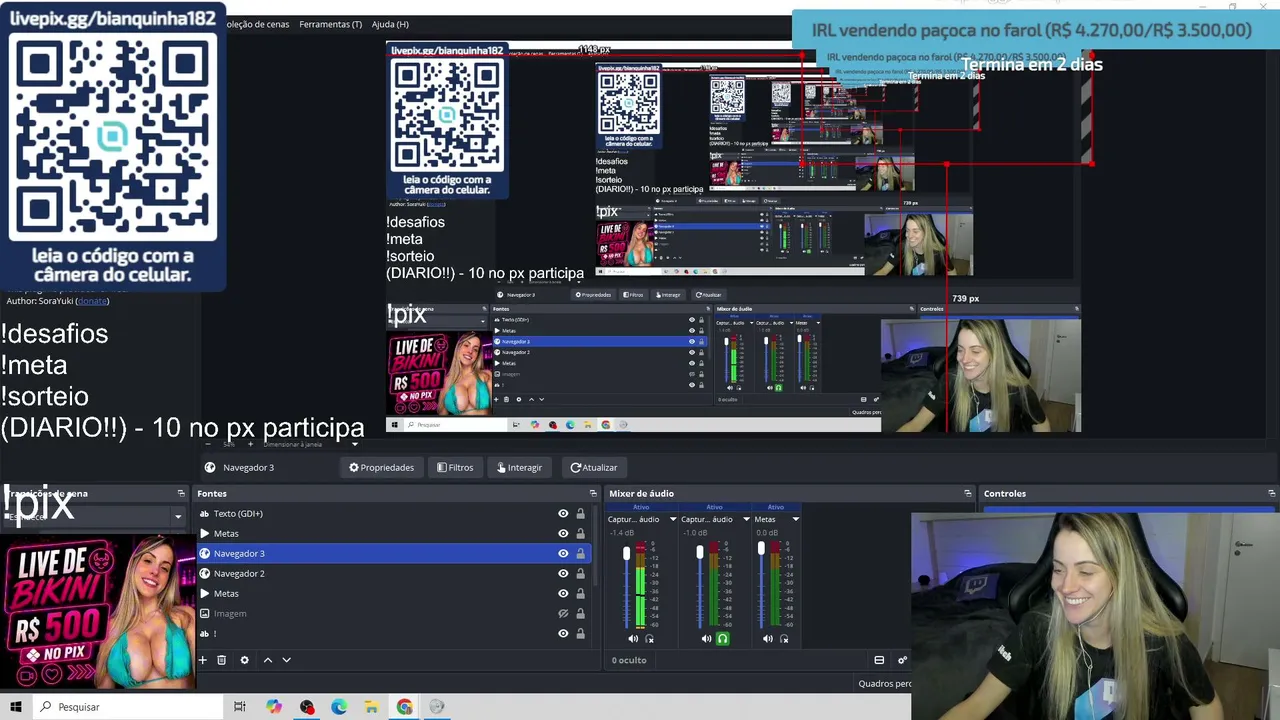Open Propriedades for Navegador 3
This screenshot has width=1280, height=720.
coord(381,467)
